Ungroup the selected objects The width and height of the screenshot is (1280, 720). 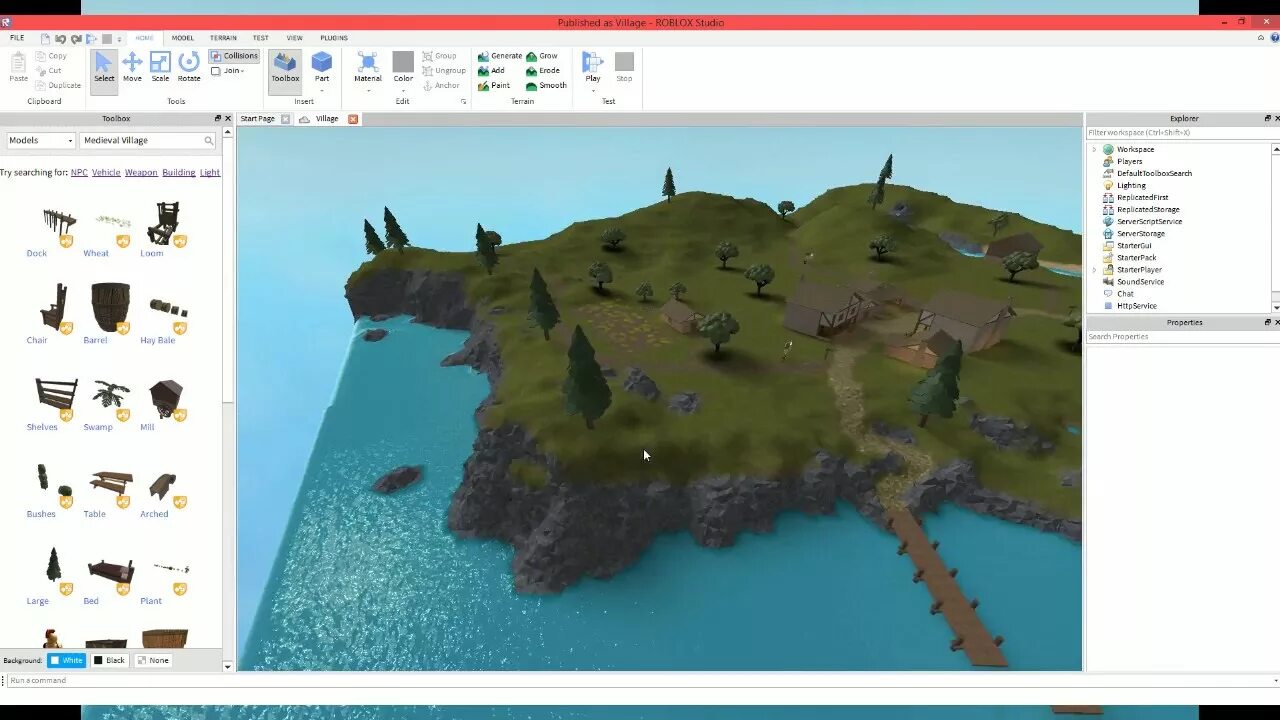coord(444,71)
